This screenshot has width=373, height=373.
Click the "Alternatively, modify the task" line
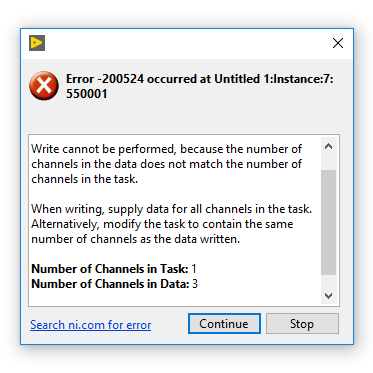[x=162, y=224]
